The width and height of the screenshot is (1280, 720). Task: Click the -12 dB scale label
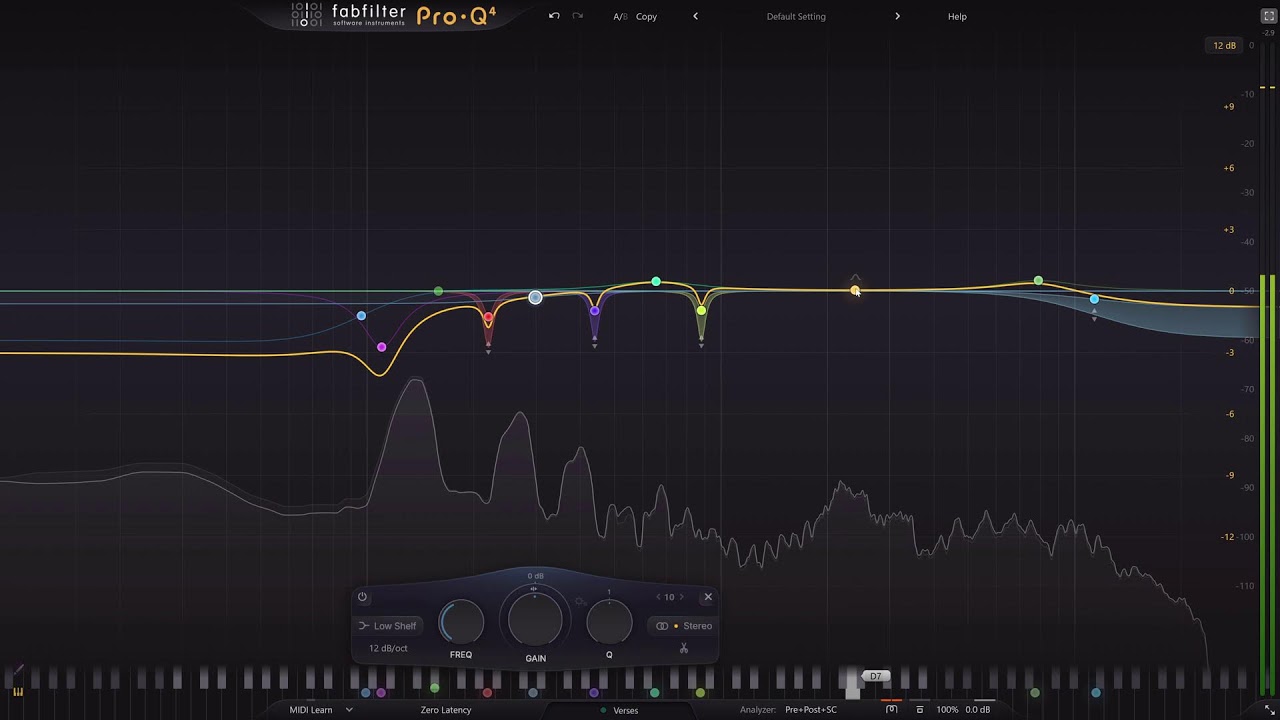[x=1229, y=537]
